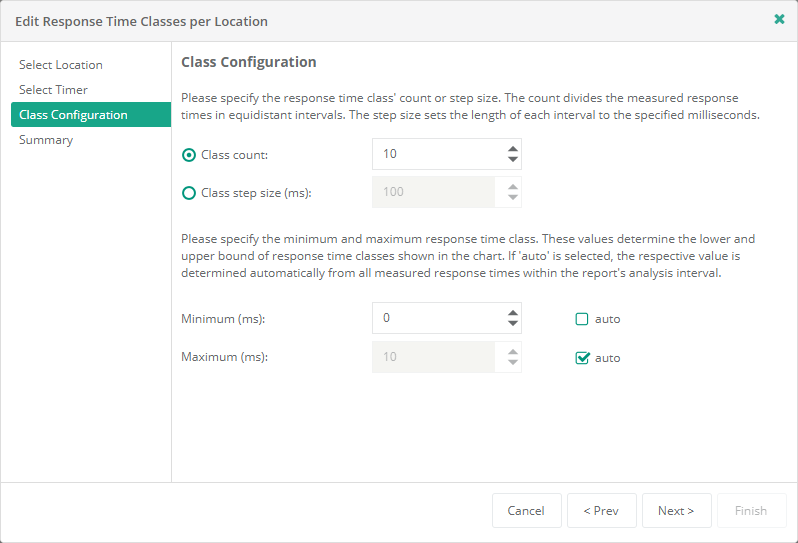The height and width of the screenshot is (543, 798).
Task: Go back with the Prev button
Action: [x=602, y=510]
